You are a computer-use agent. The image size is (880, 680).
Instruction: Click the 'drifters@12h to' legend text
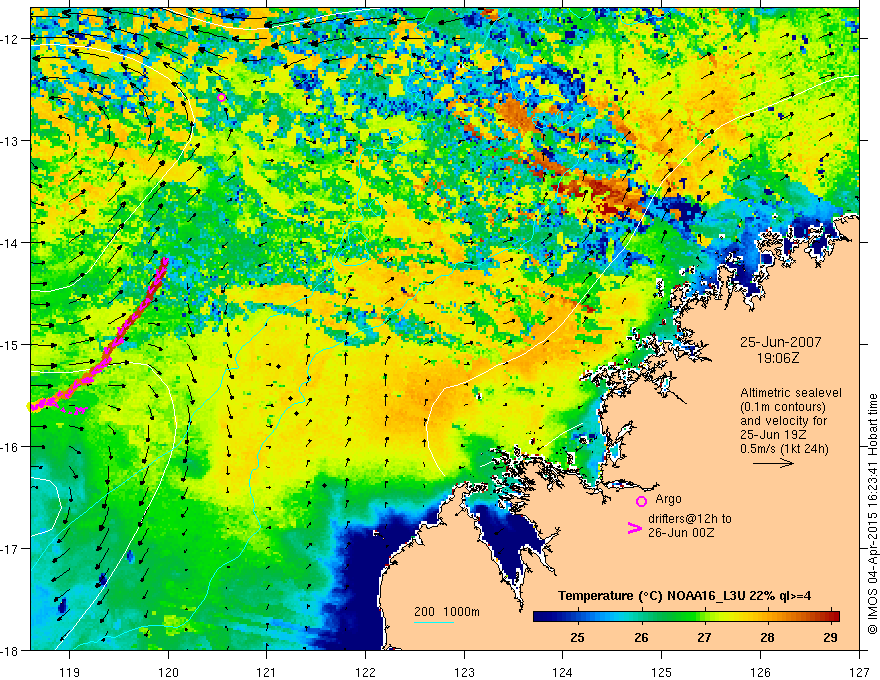[690, 519]
